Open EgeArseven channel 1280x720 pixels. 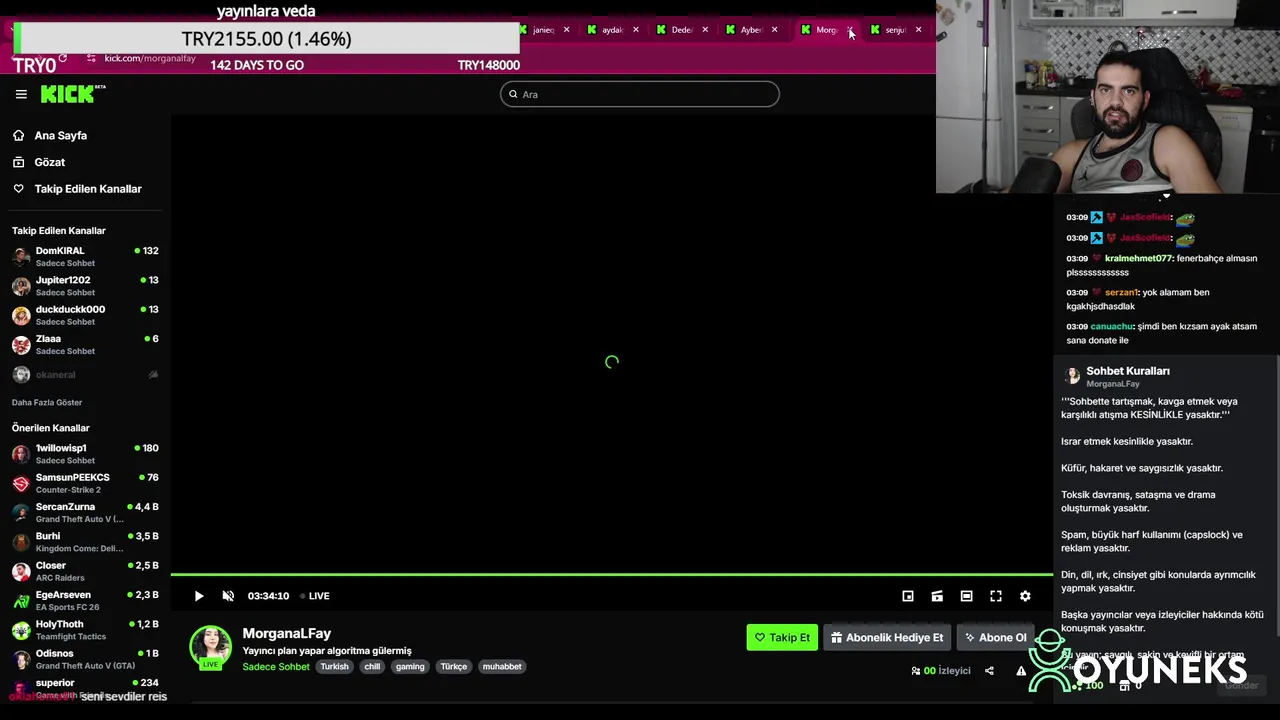(x=85, y=600)
